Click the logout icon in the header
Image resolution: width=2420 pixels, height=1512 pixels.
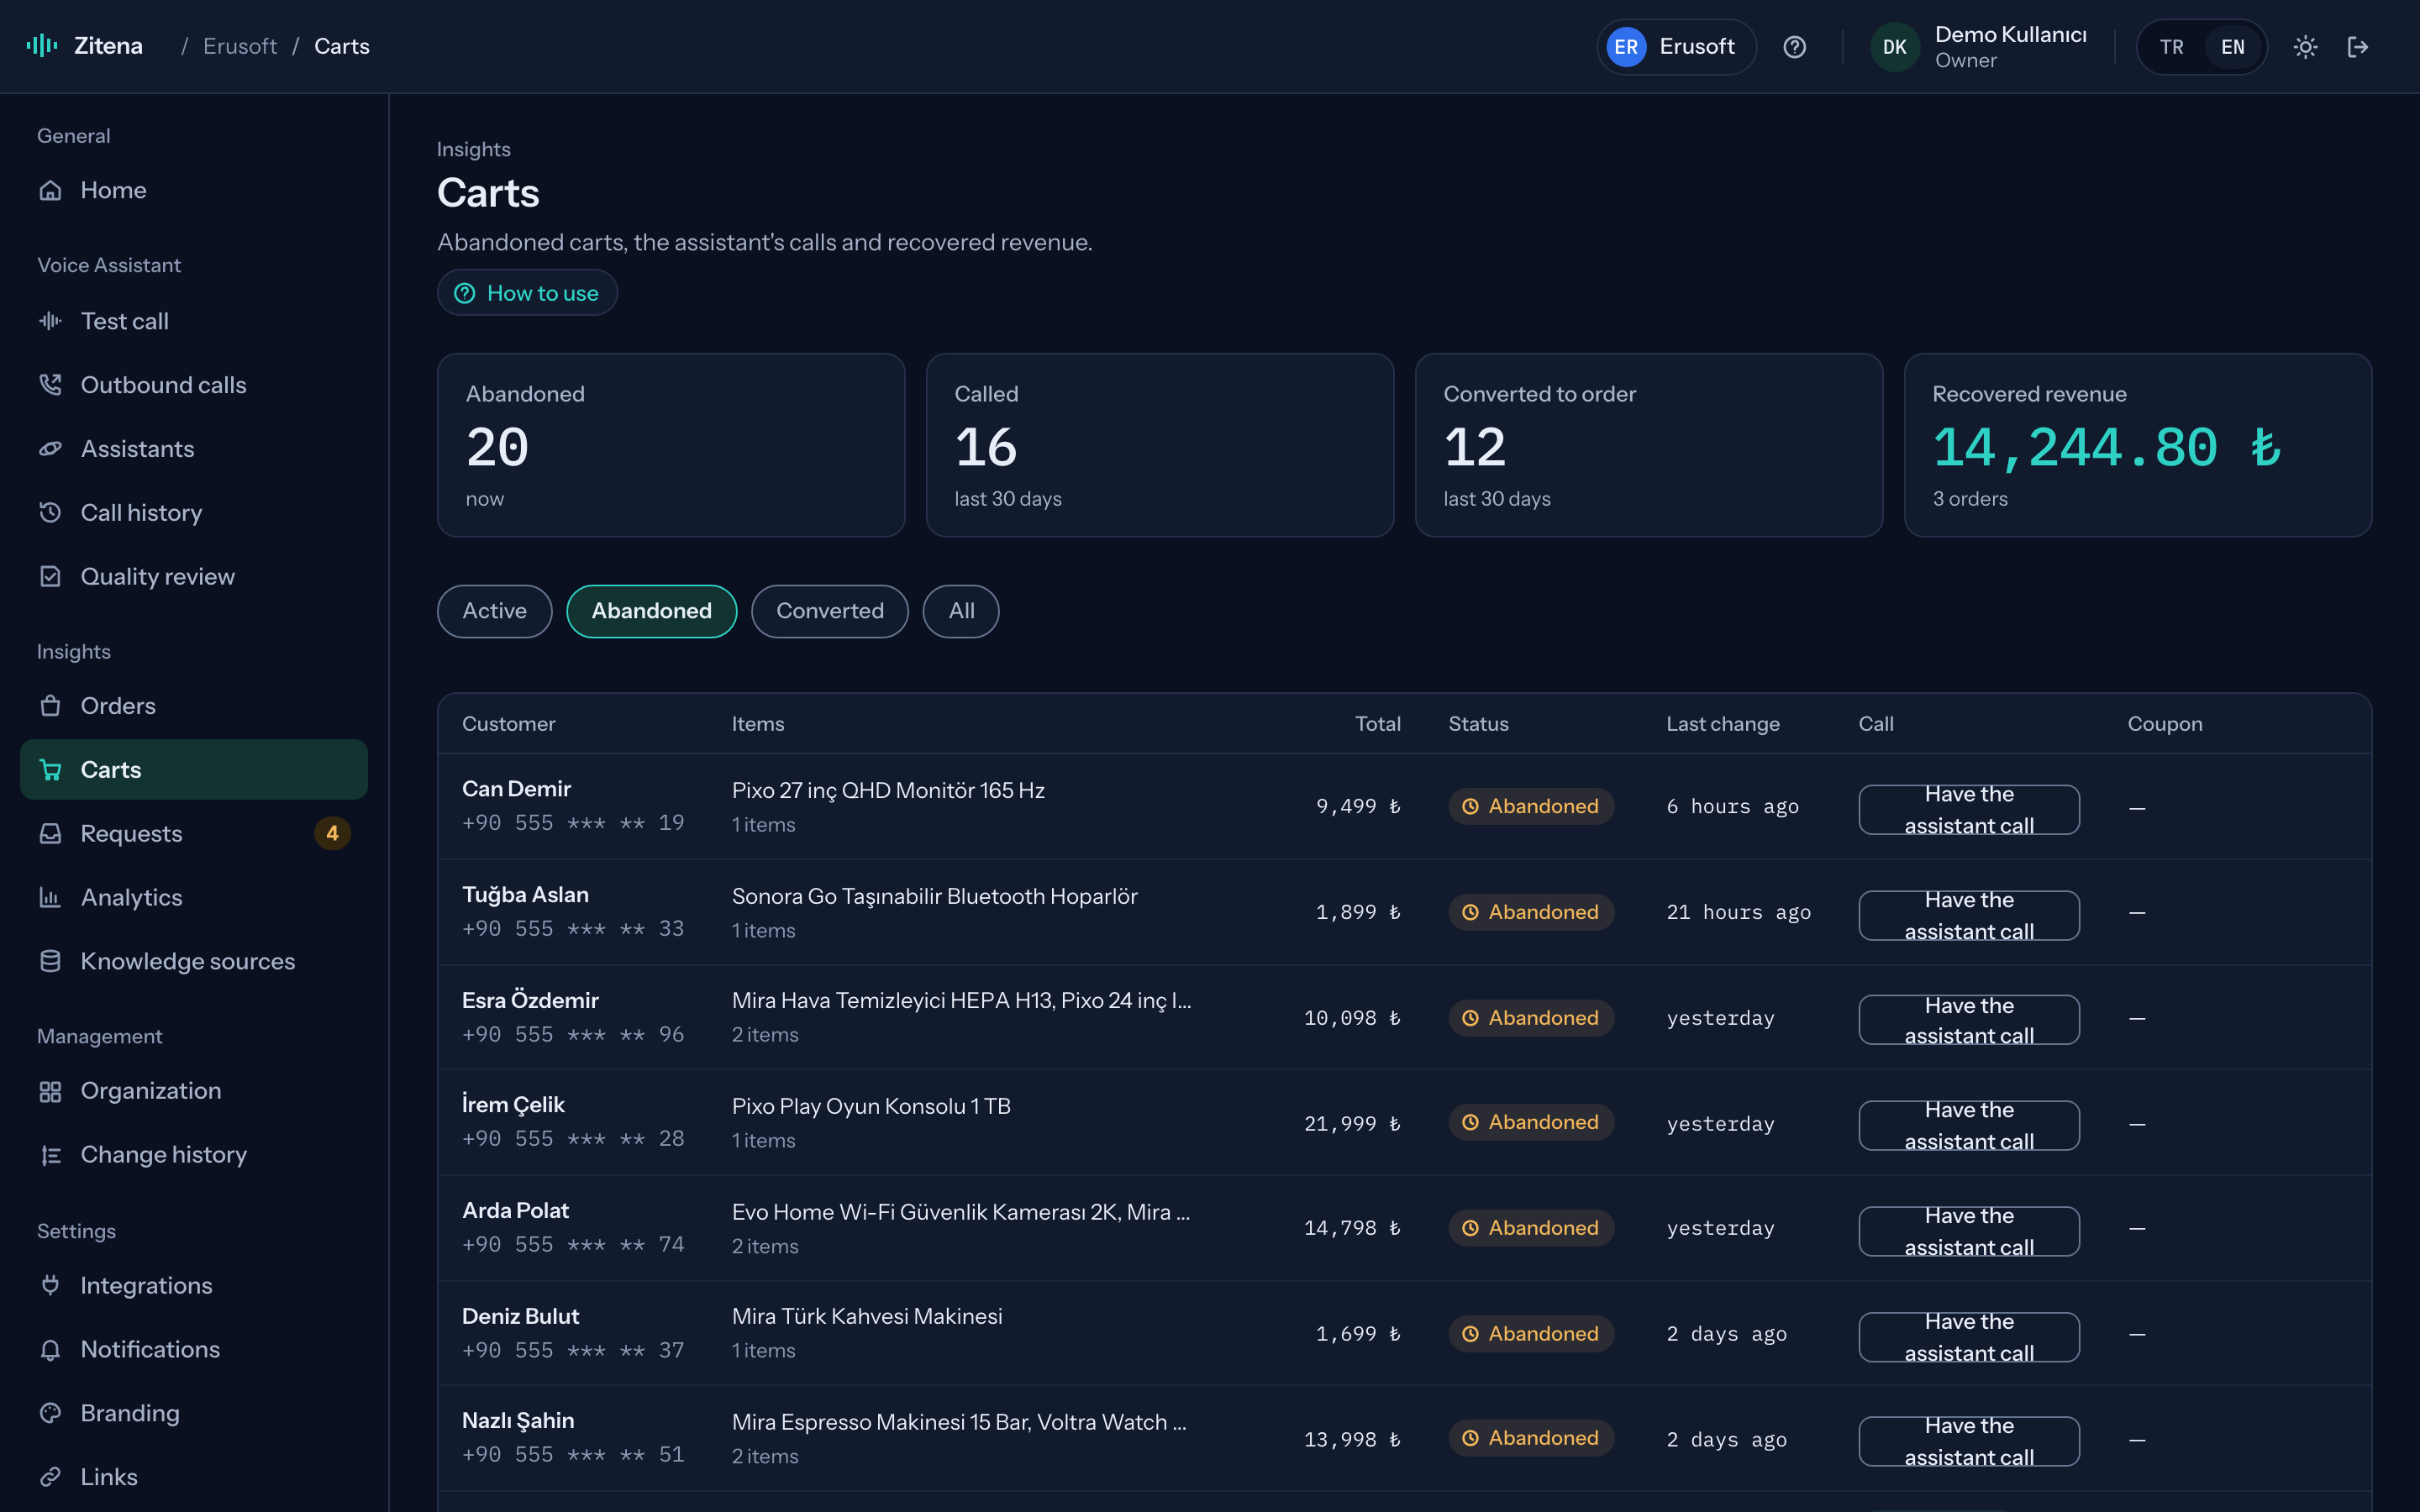coord(2358,47)
